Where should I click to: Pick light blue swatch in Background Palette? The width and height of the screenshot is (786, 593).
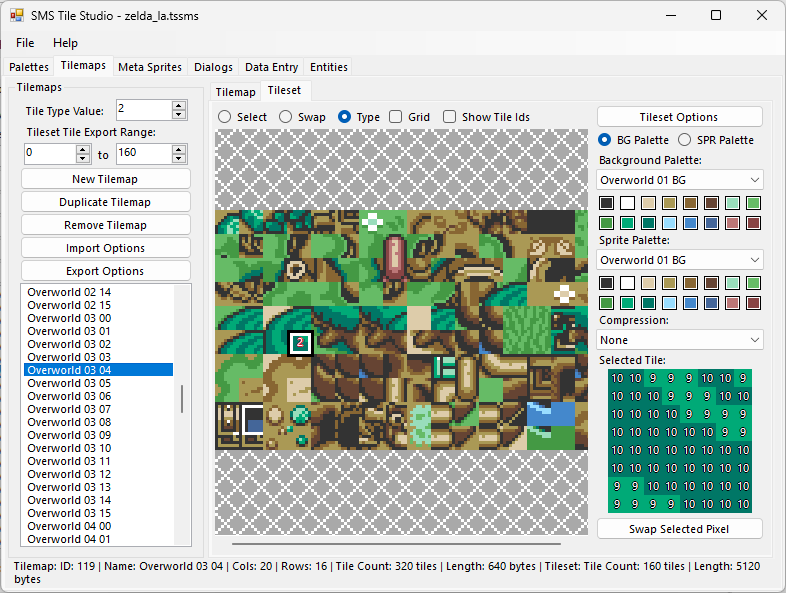click(x=670, y=223)
